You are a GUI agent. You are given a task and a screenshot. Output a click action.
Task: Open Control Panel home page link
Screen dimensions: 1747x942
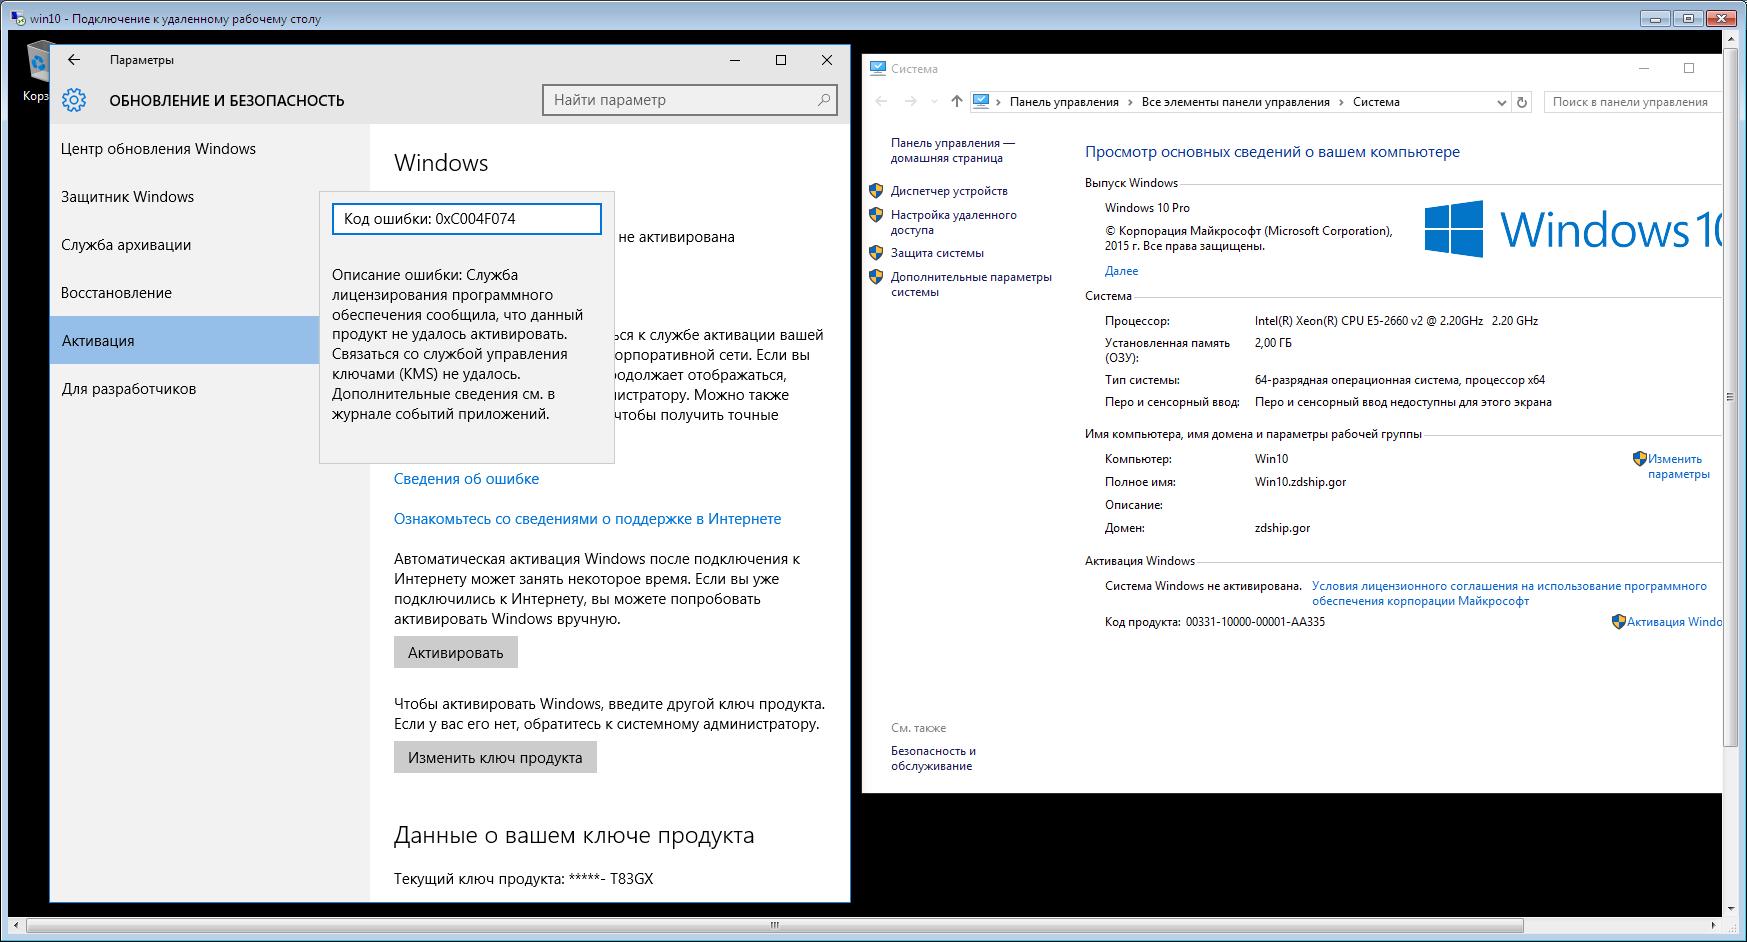tap(952, 150)
